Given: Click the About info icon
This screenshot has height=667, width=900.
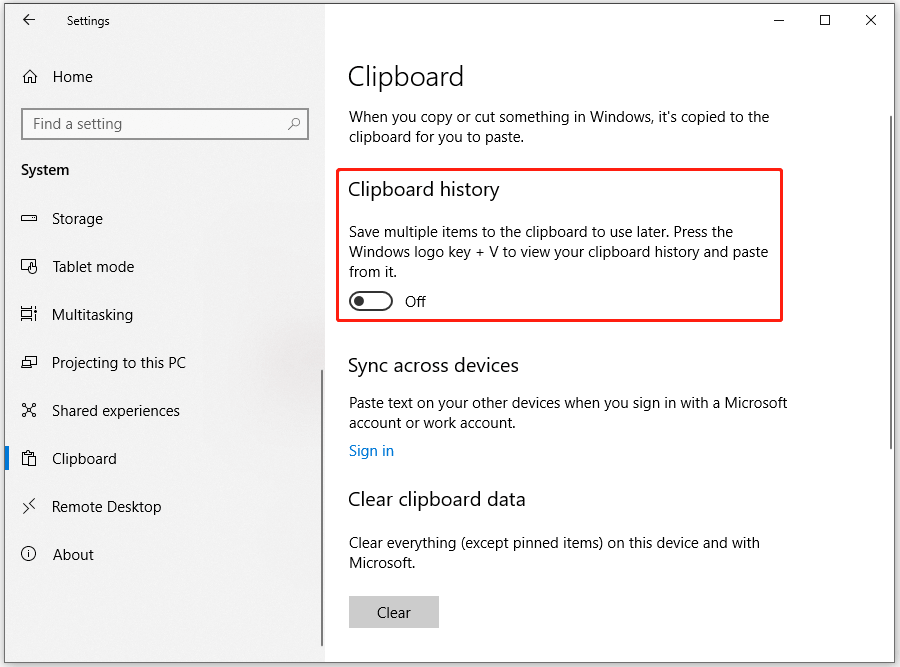Looking at the screenshot, I should point(30,555).
